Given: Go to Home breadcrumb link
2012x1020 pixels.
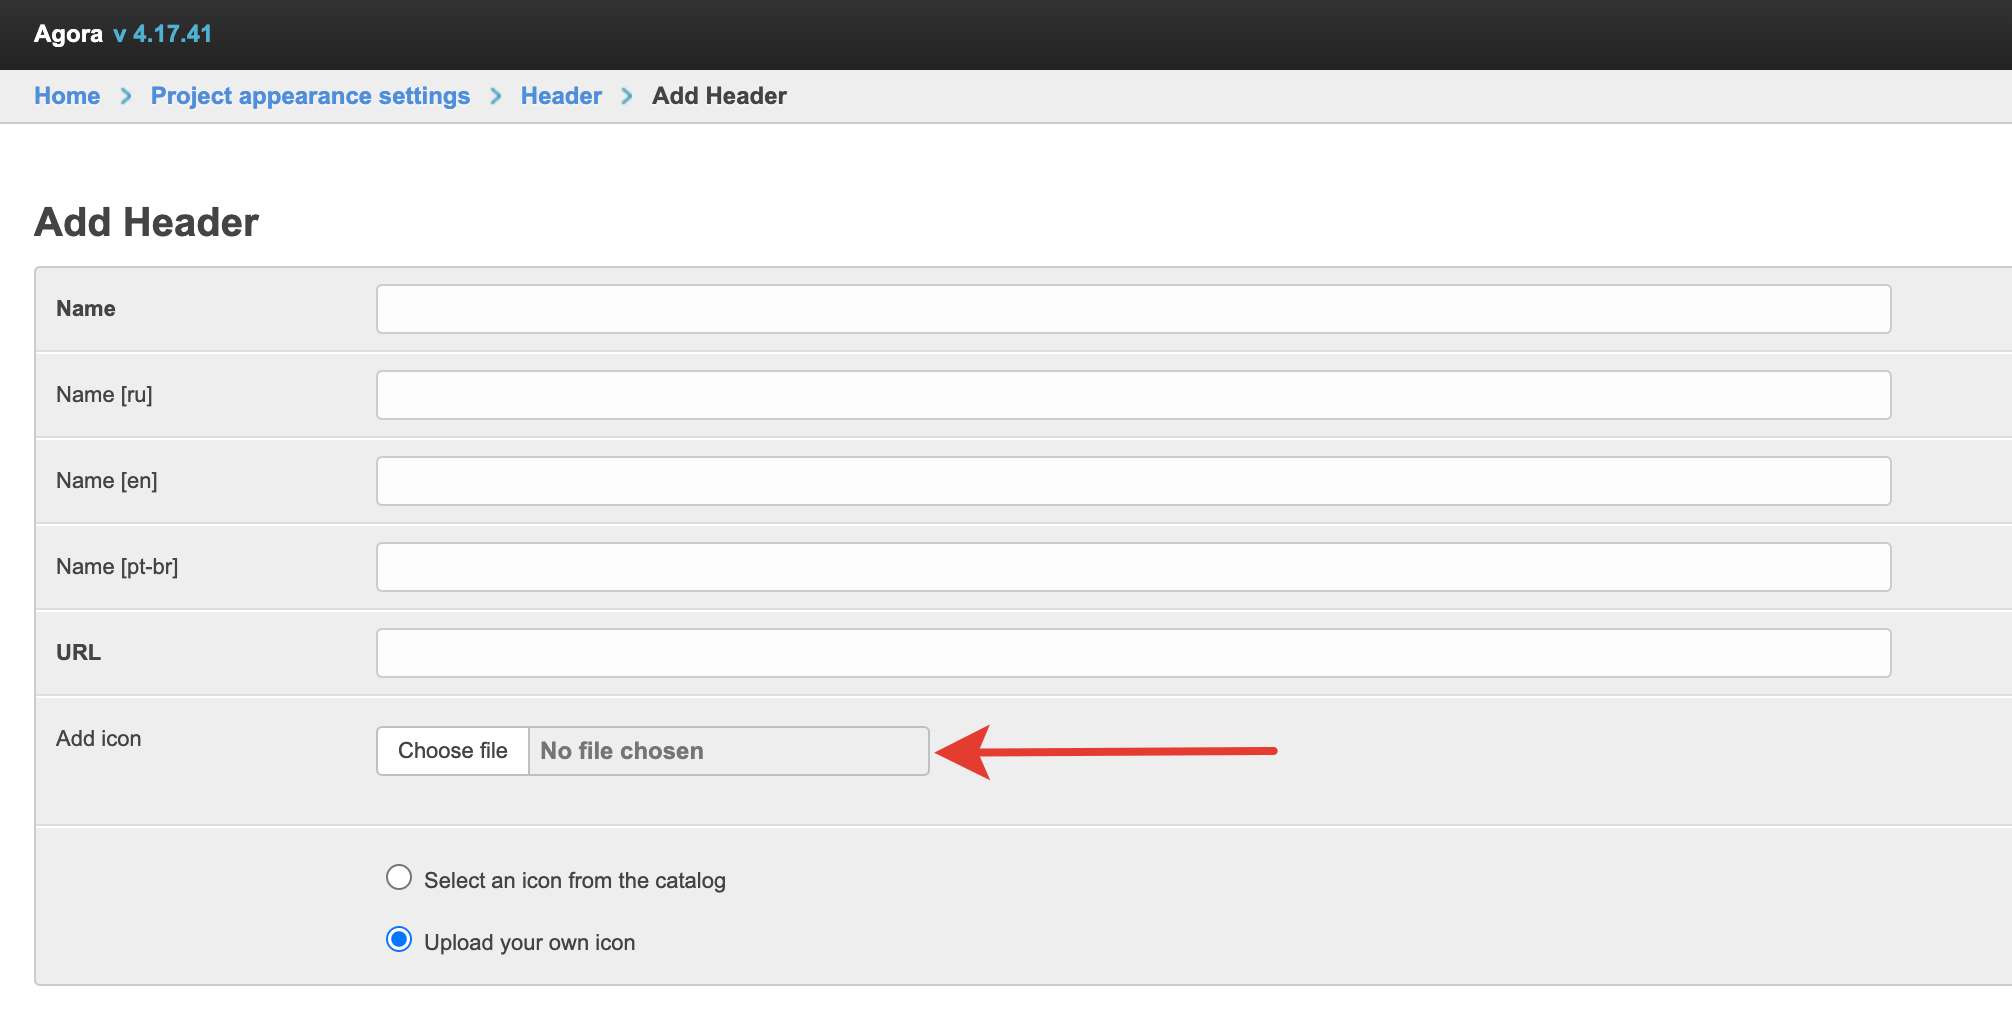Looking at the screenshot, I should pos(67,96).
